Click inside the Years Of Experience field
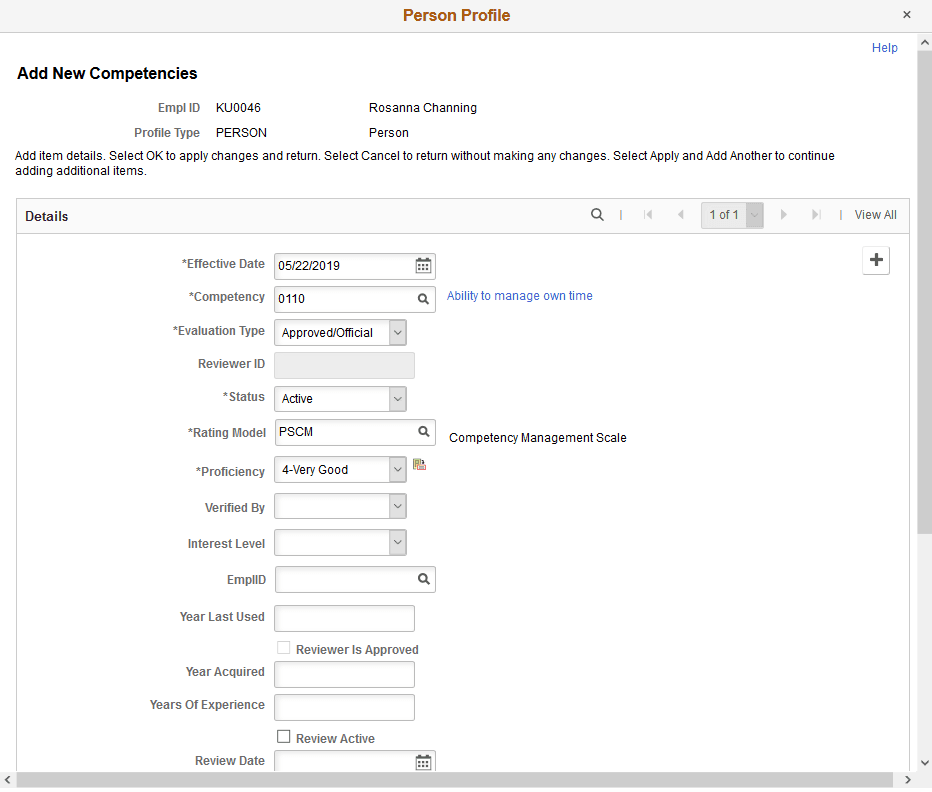932x792 pixels. click(344, 707)
